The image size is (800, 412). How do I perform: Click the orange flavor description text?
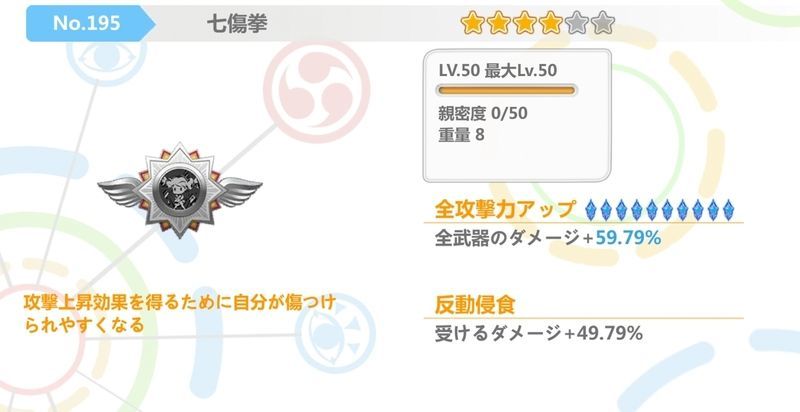pyautogui.click(x=180, y=314)
